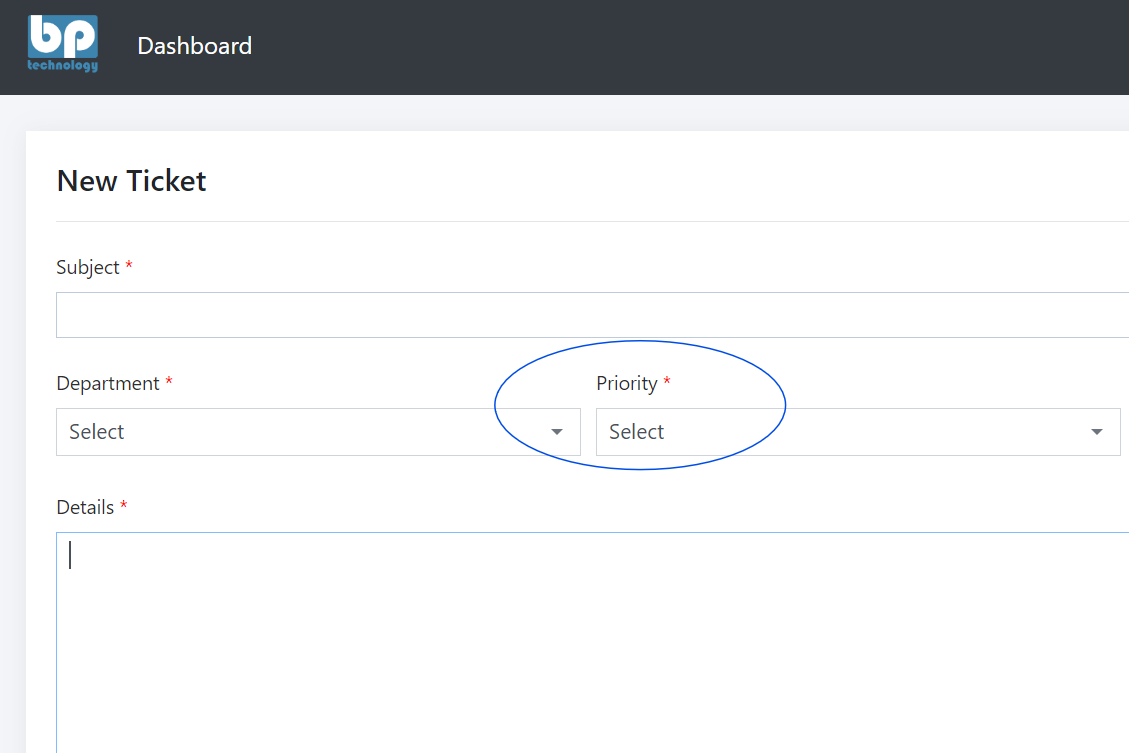Click the red asterisk beside Priority
1129x753 pixels.
(667, 382)
